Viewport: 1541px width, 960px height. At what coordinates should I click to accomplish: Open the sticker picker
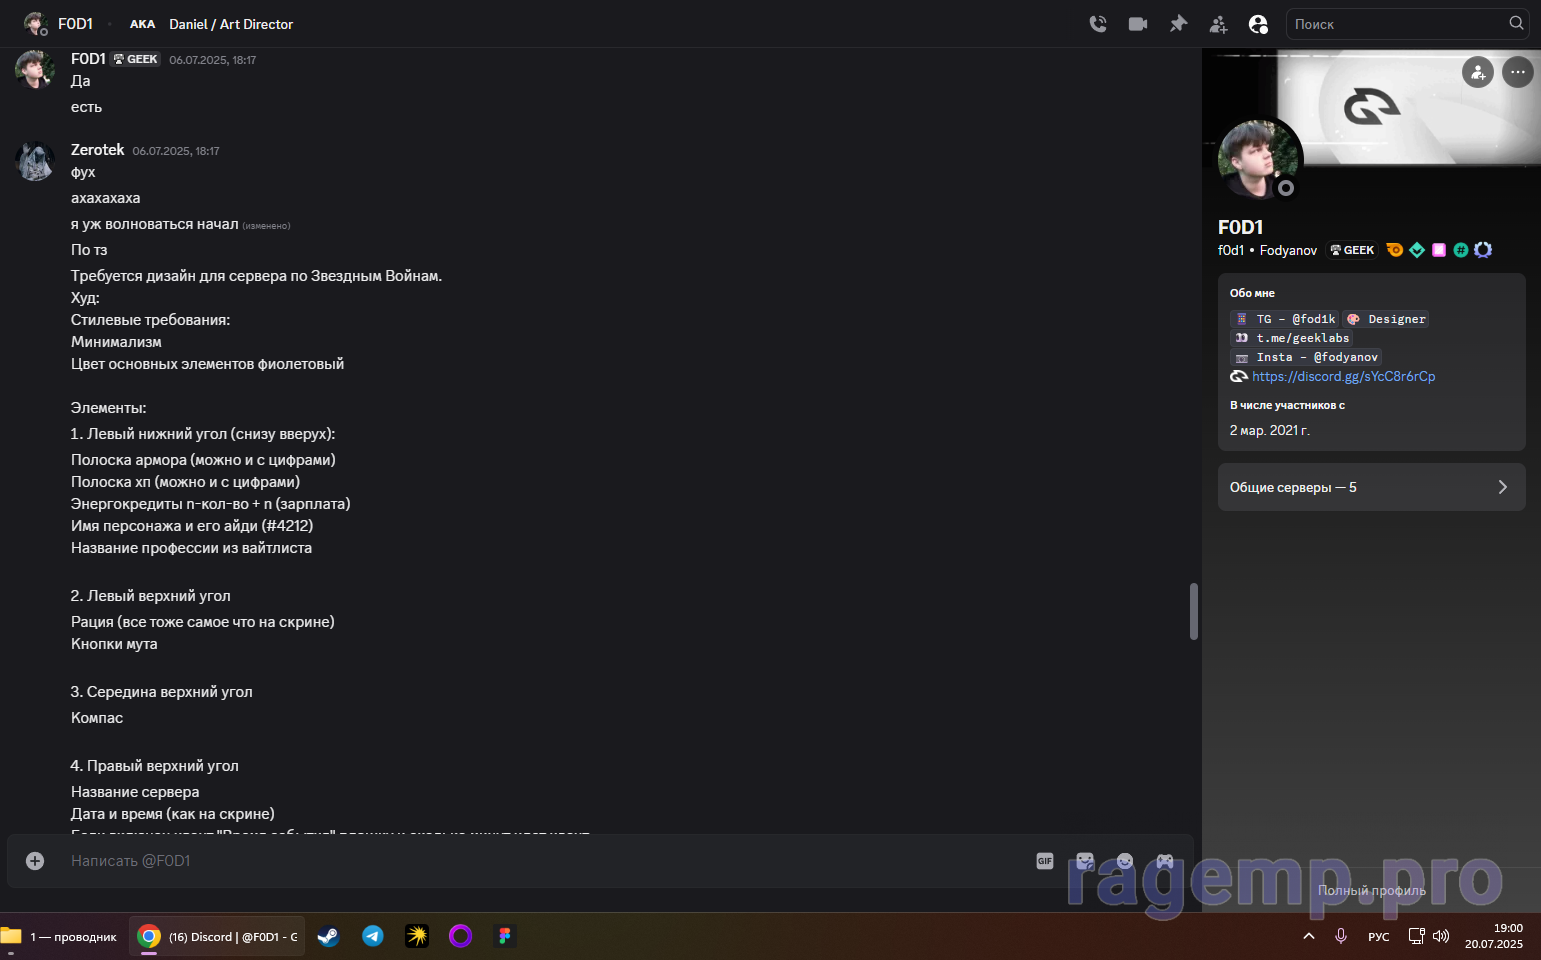tap(1085, 861)
